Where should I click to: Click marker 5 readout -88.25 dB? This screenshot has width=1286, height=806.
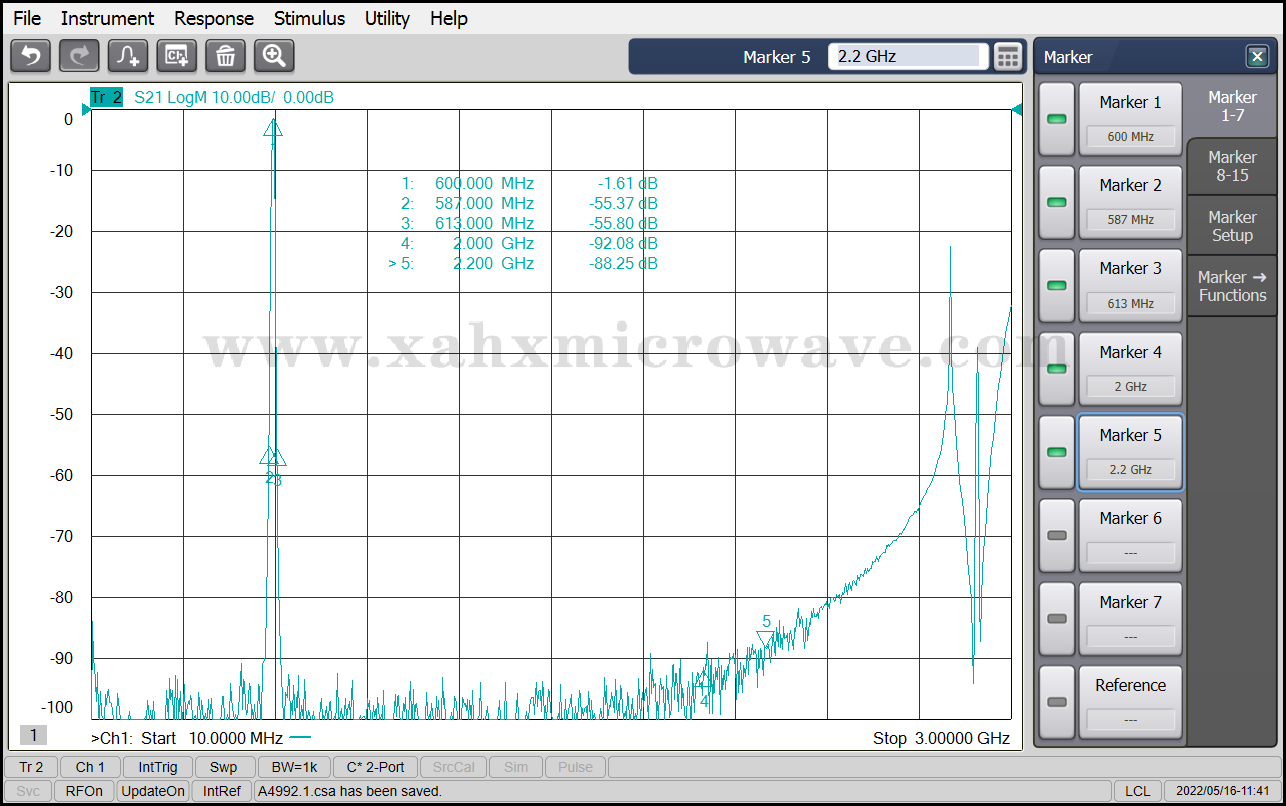(624, 263)
